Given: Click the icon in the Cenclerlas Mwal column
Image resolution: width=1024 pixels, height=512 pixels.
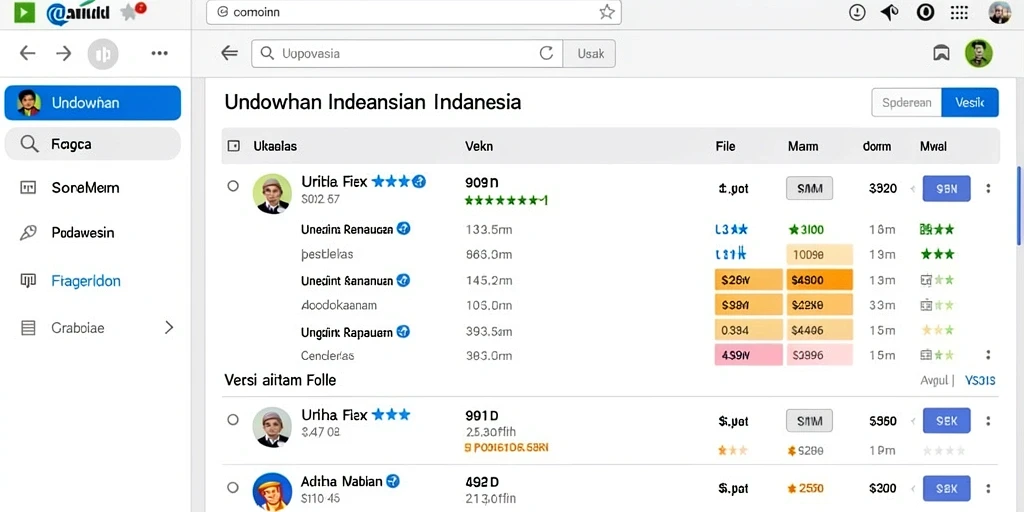Looking at the screenshot, I should pyautogui.click(x=925, y=355).
